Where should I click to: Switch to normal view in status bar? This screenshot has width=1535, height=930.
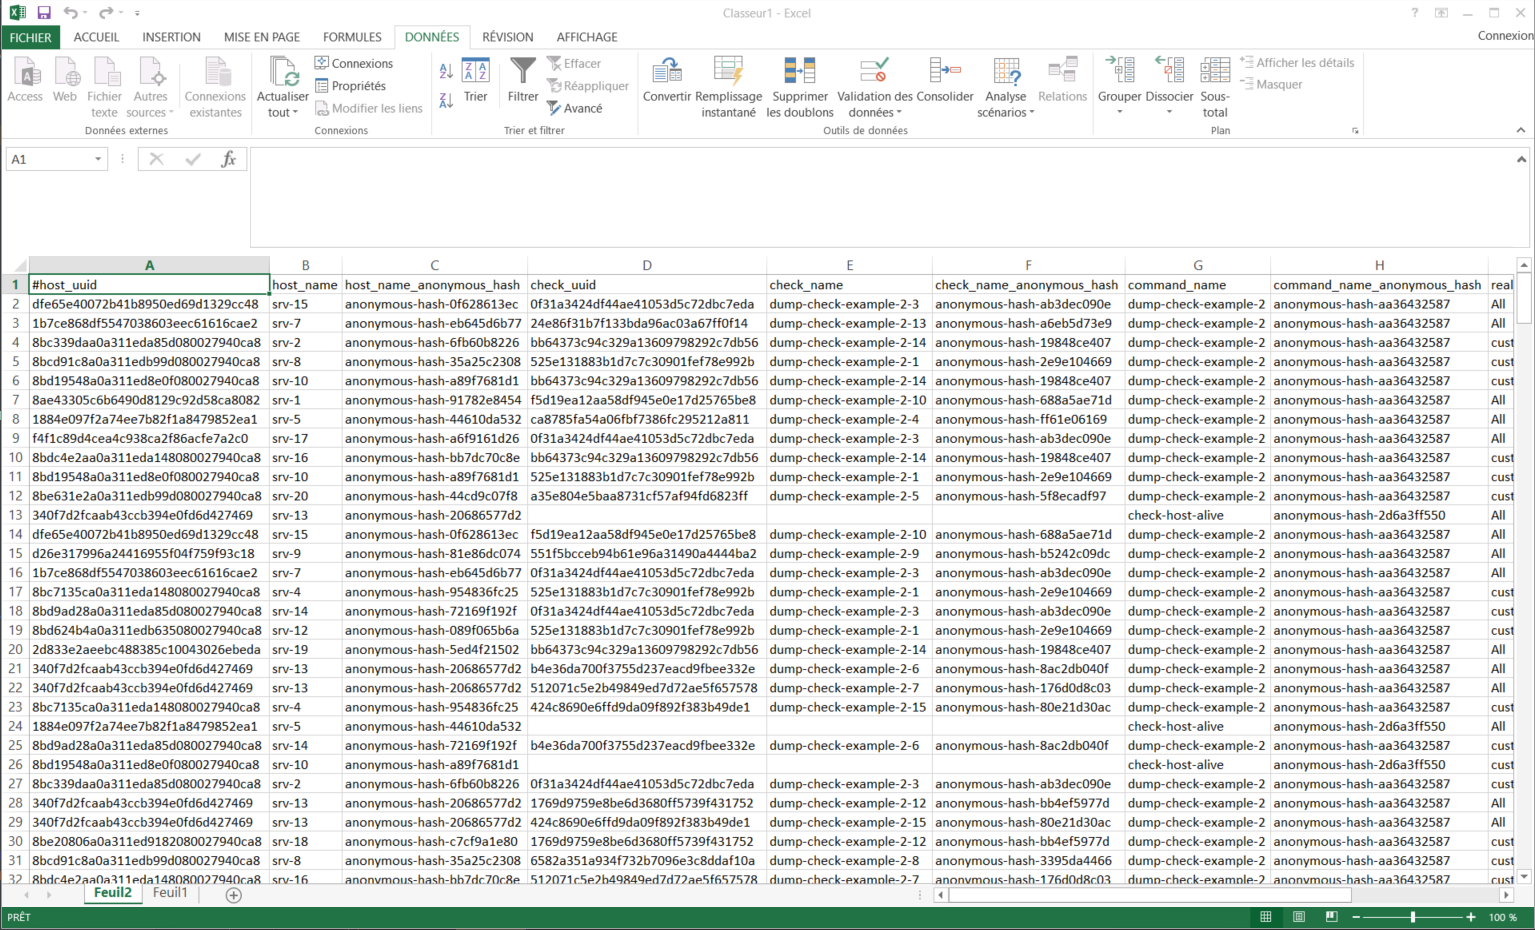(1266, 917)
